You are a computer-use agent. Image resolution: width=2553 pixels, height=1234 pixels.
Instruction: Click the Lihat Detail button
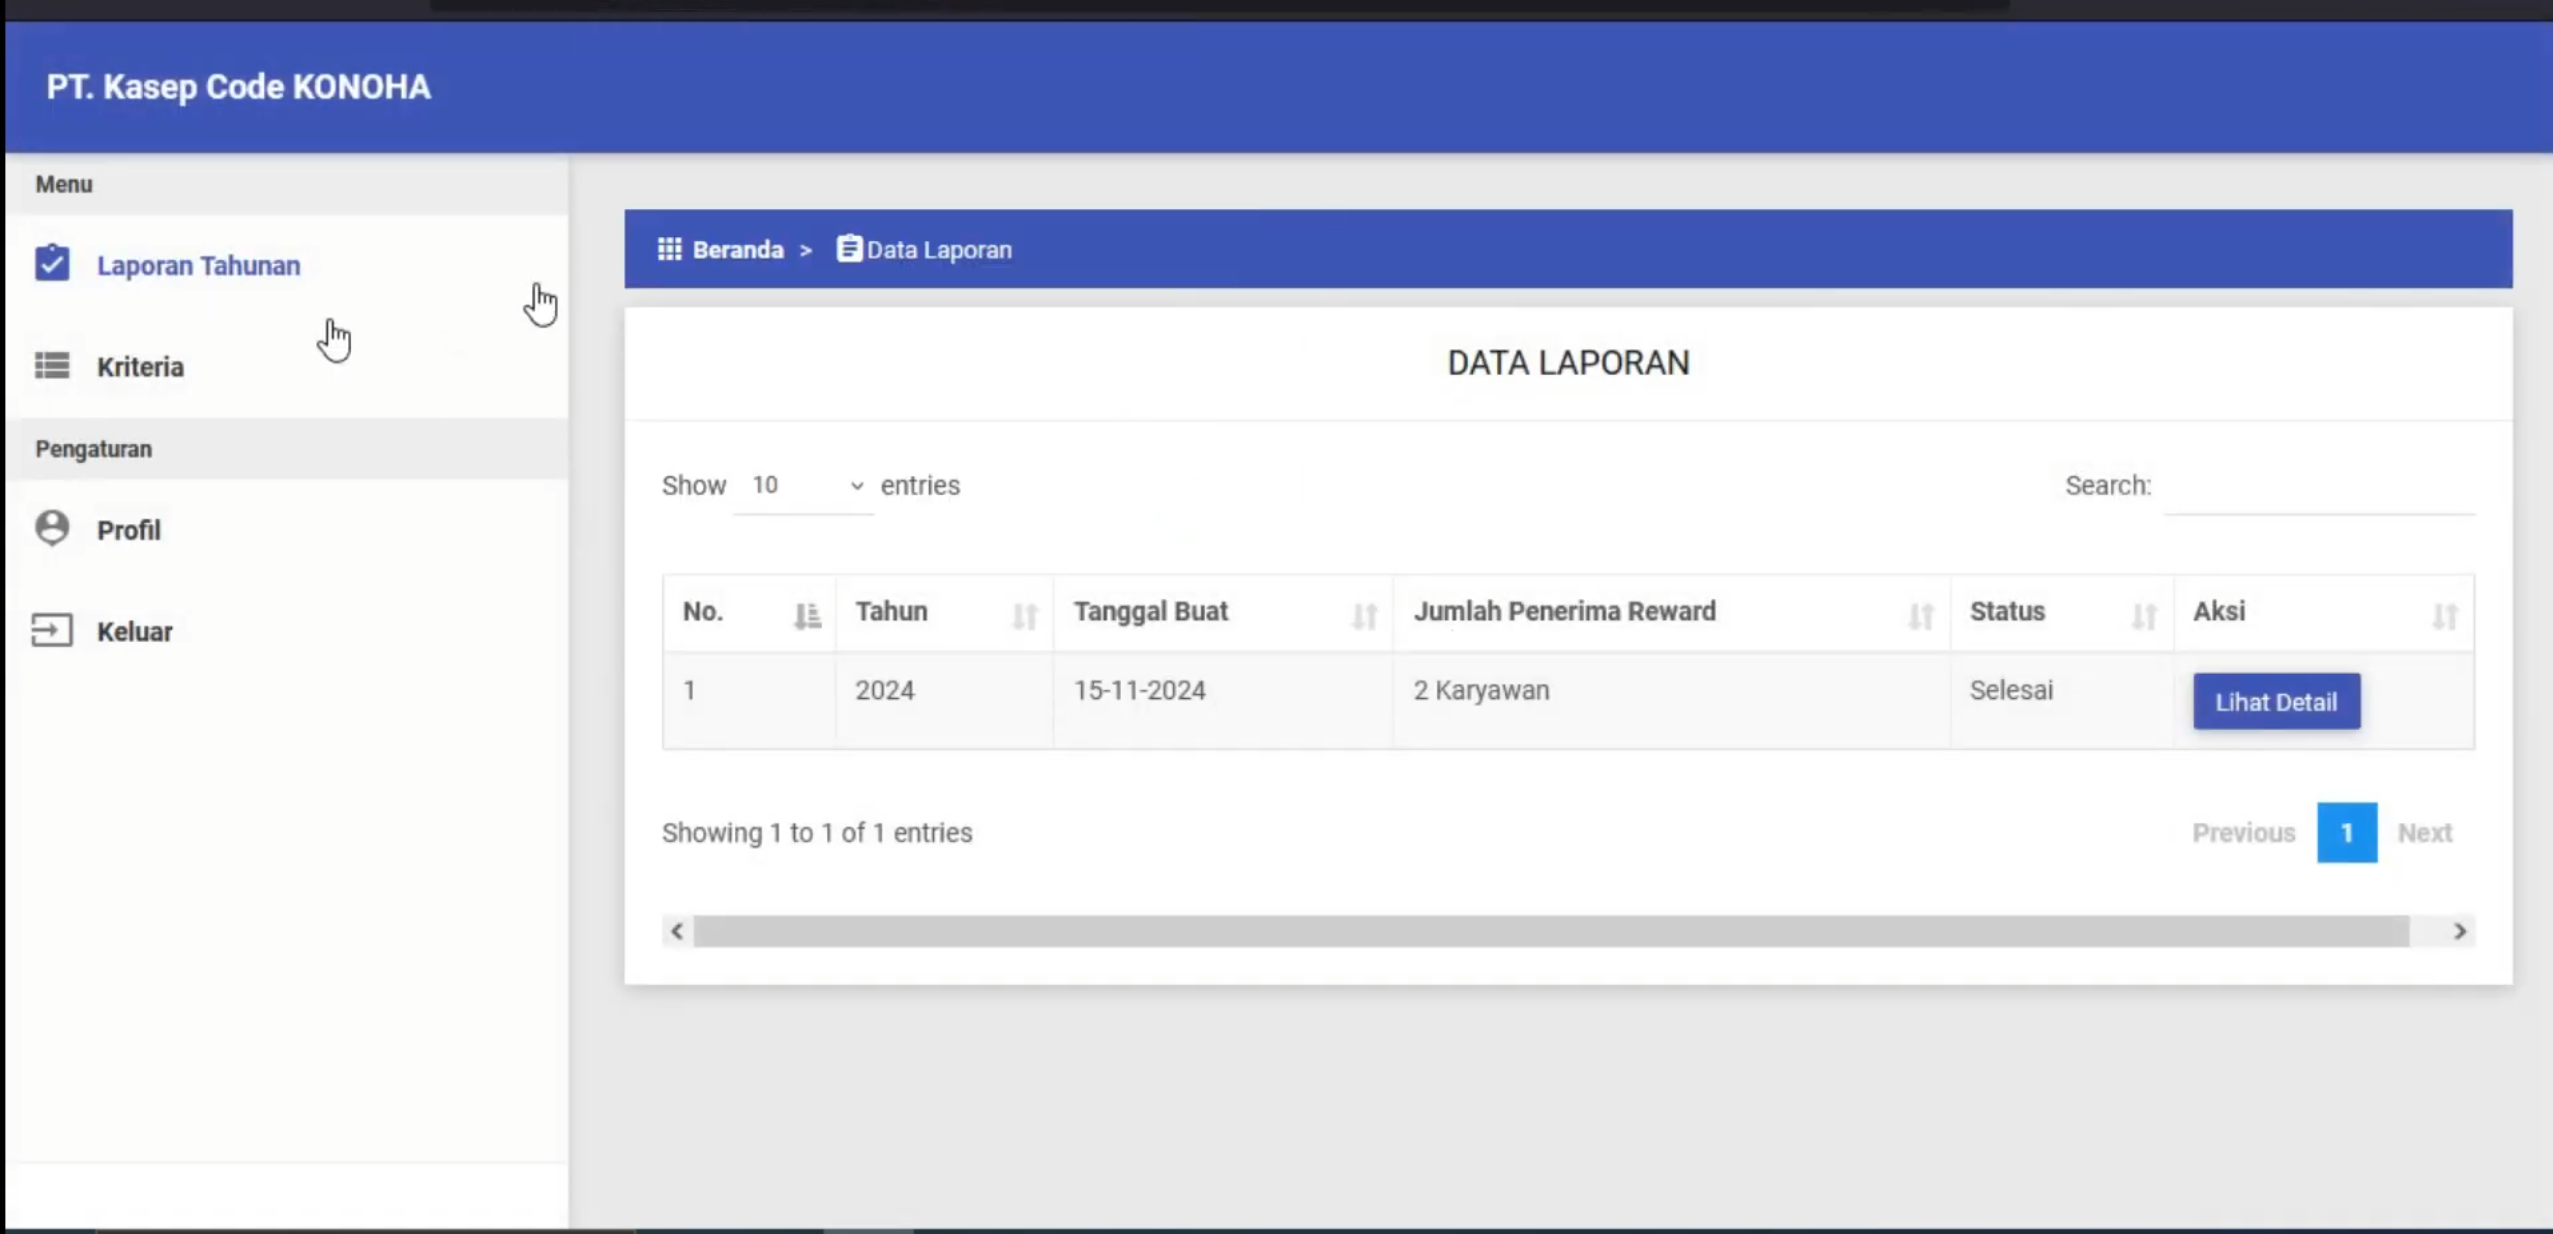pyautogui.click(x=2276, y=701)
